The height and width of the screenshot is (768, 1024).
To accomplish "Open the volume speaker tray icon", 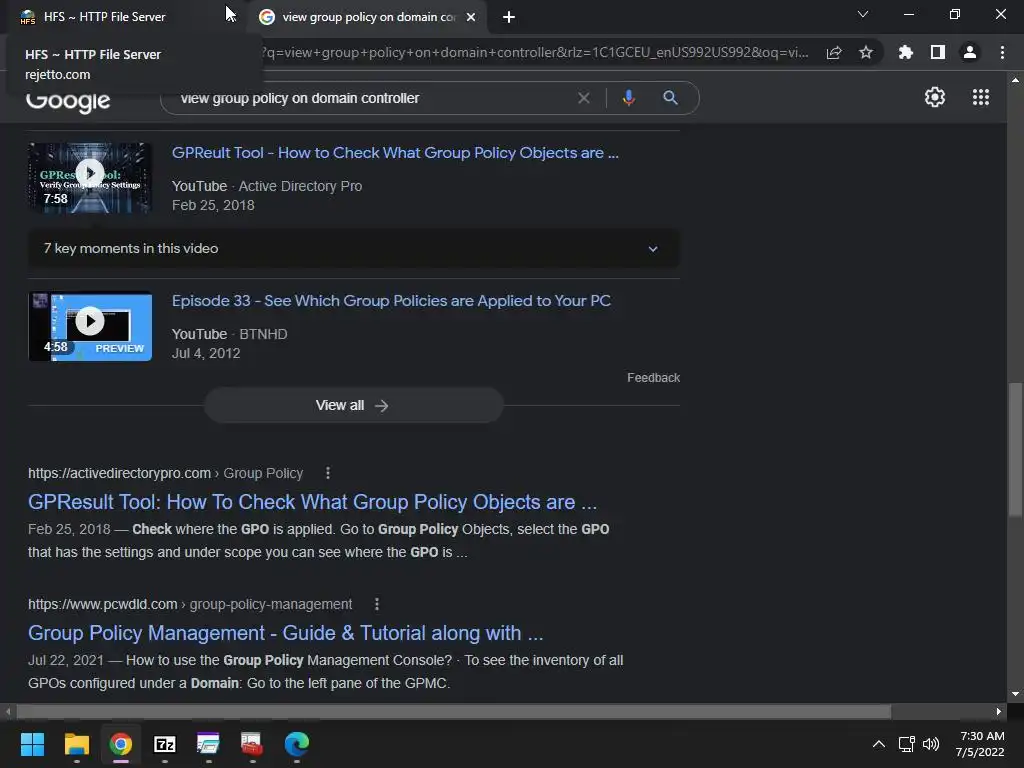I will coord(931,744).
